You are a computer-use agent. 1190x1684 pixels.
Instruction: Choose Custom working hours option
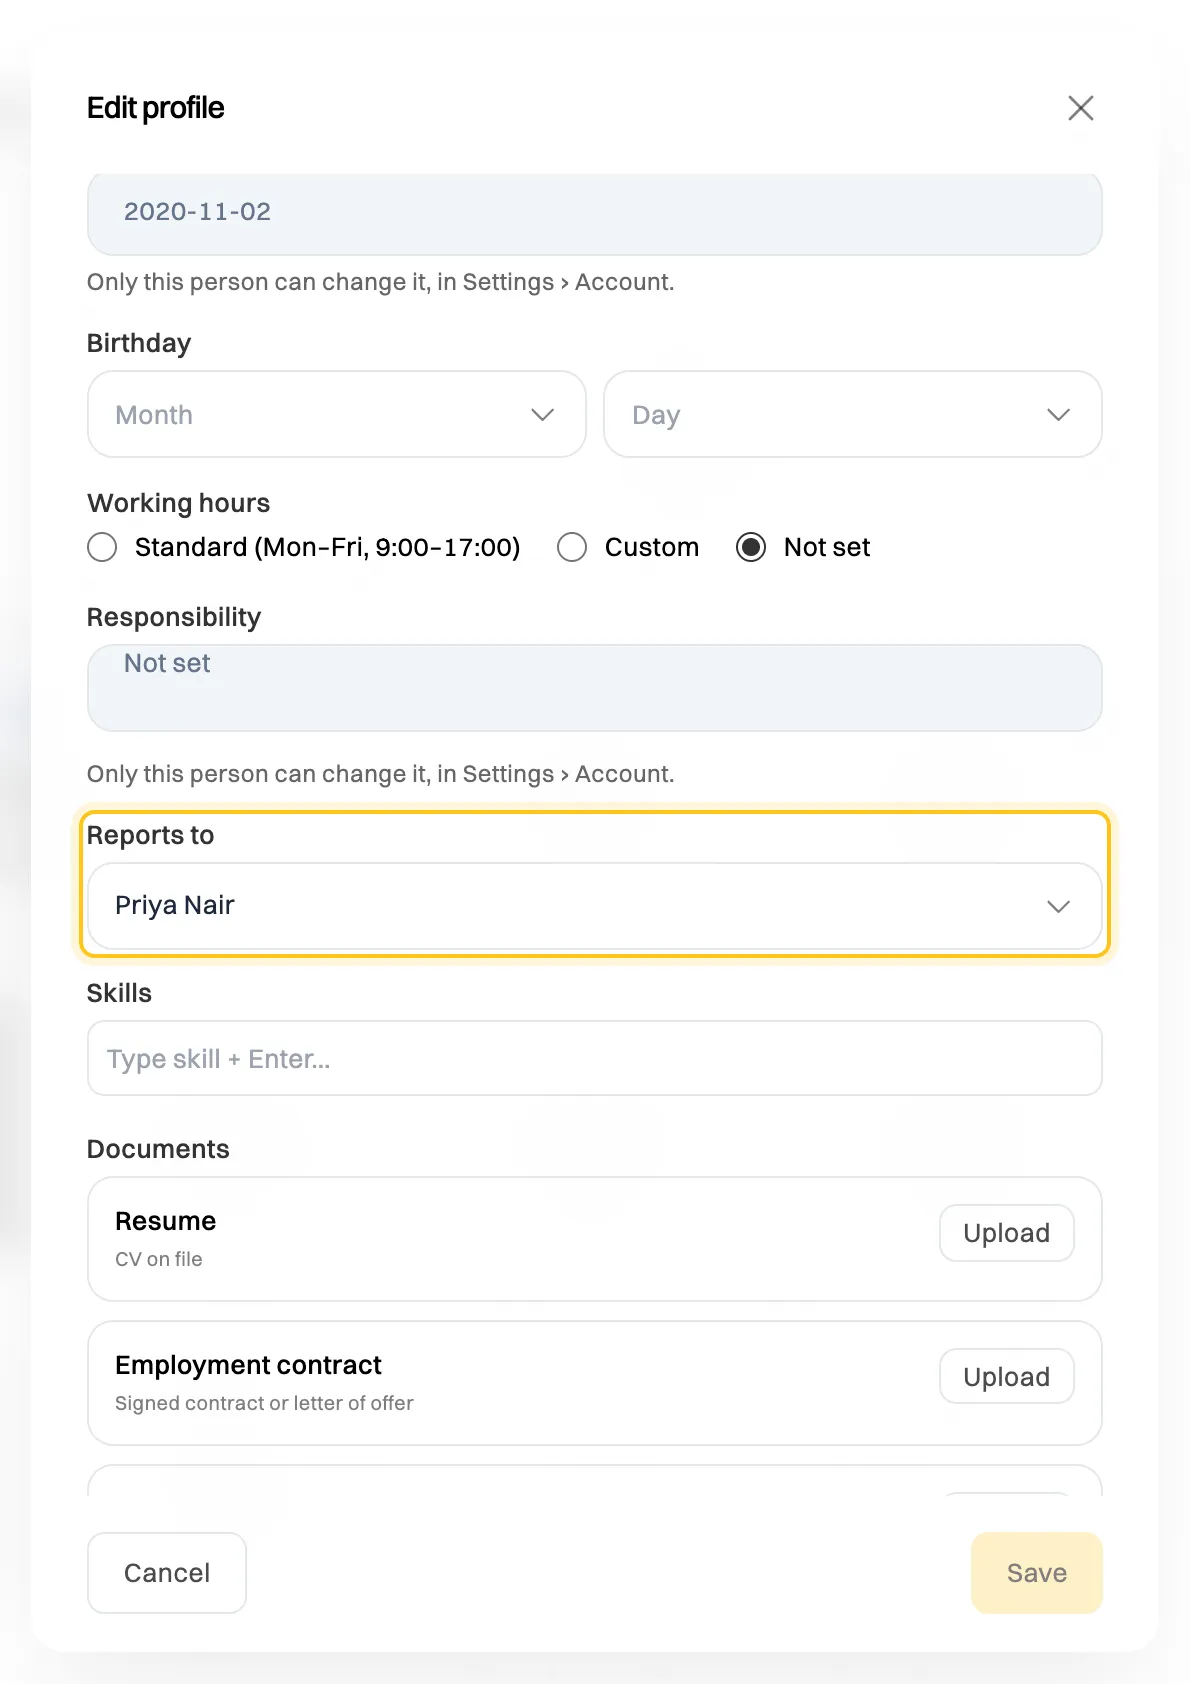(628, 547)
